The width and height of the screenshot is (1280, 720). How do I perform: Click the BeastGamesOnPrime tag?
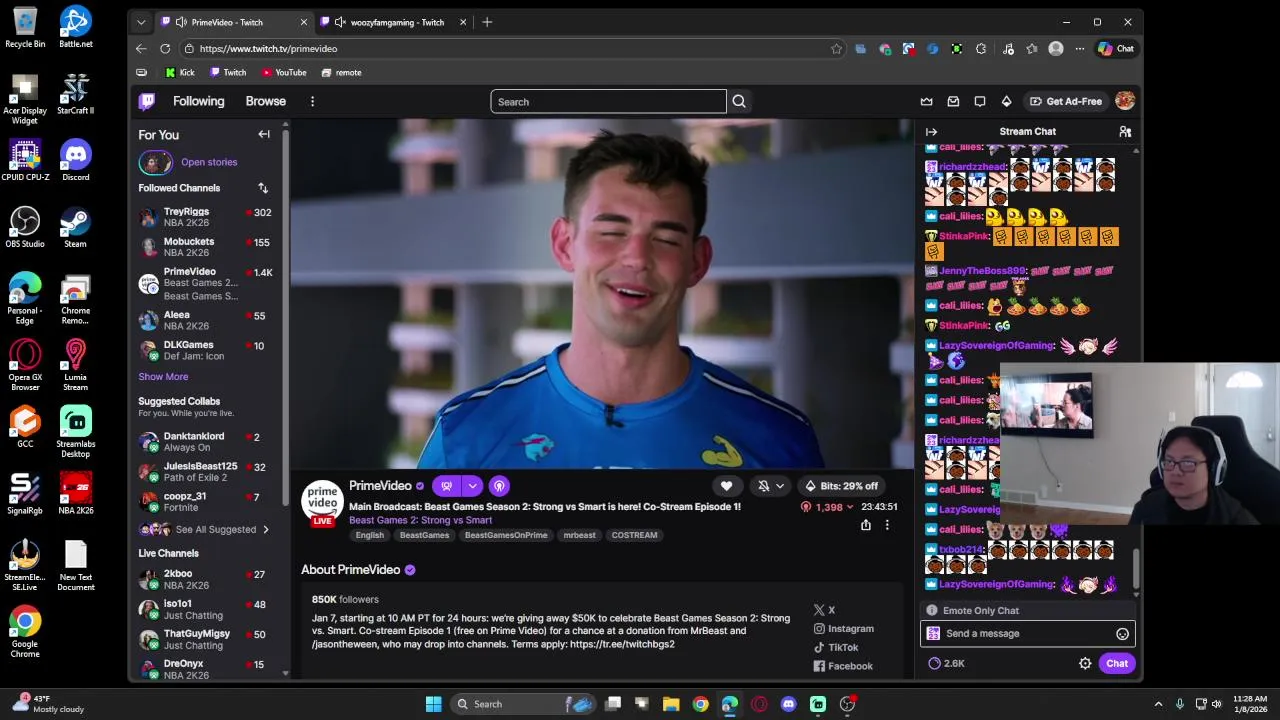[506, 535]
